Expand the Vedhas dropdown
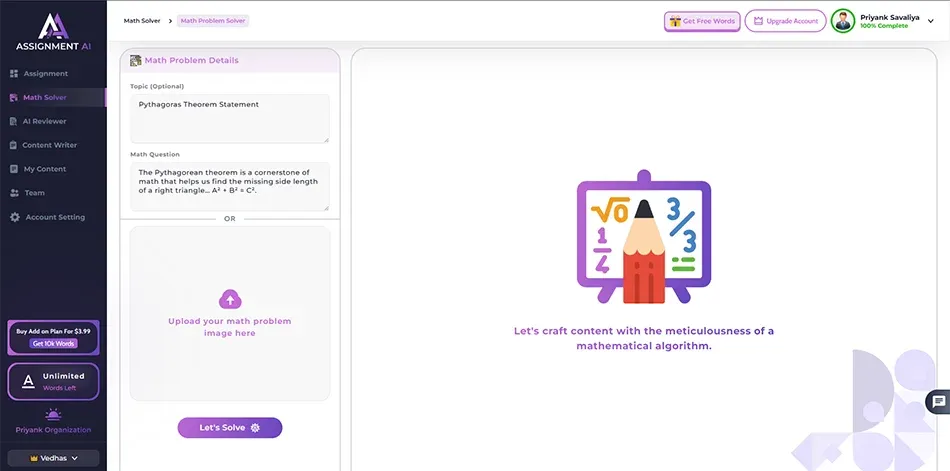 tap(52, 458)
